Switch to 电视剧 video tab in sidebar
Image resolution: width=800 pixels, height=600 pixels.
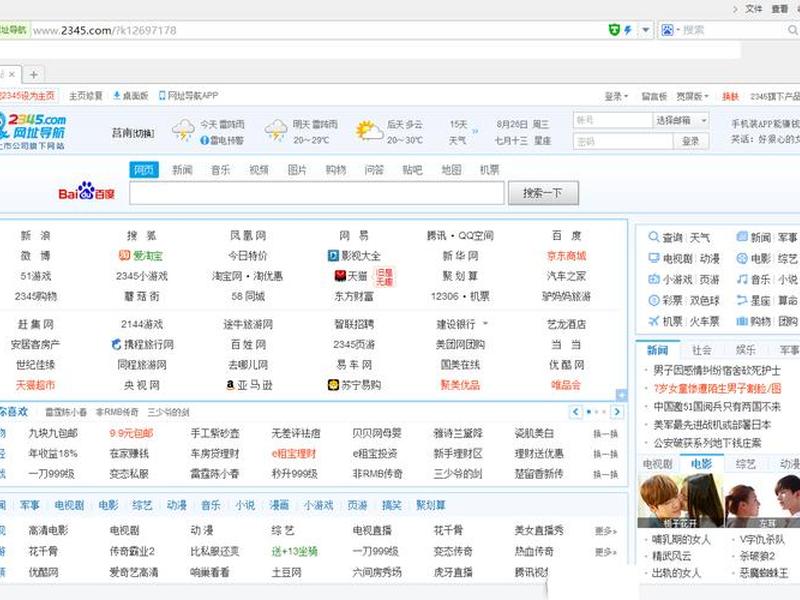click(658, 464)
